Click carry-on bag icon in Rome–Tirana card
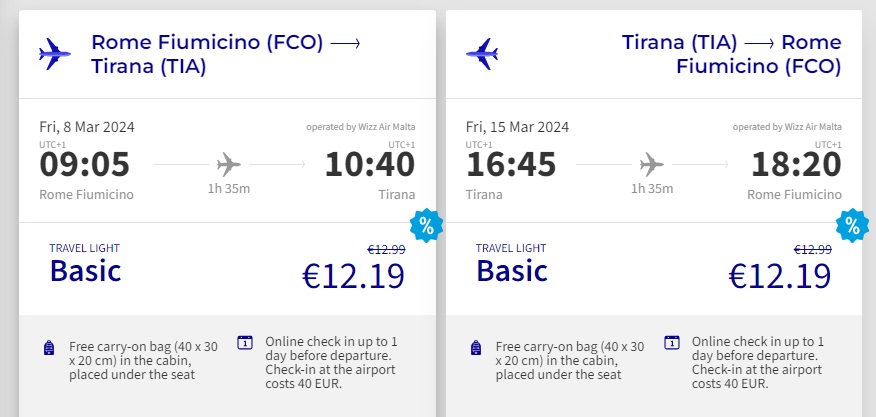The height and width of the screenshot is (417, 876). pyautogui.click(x=49, y=348)
